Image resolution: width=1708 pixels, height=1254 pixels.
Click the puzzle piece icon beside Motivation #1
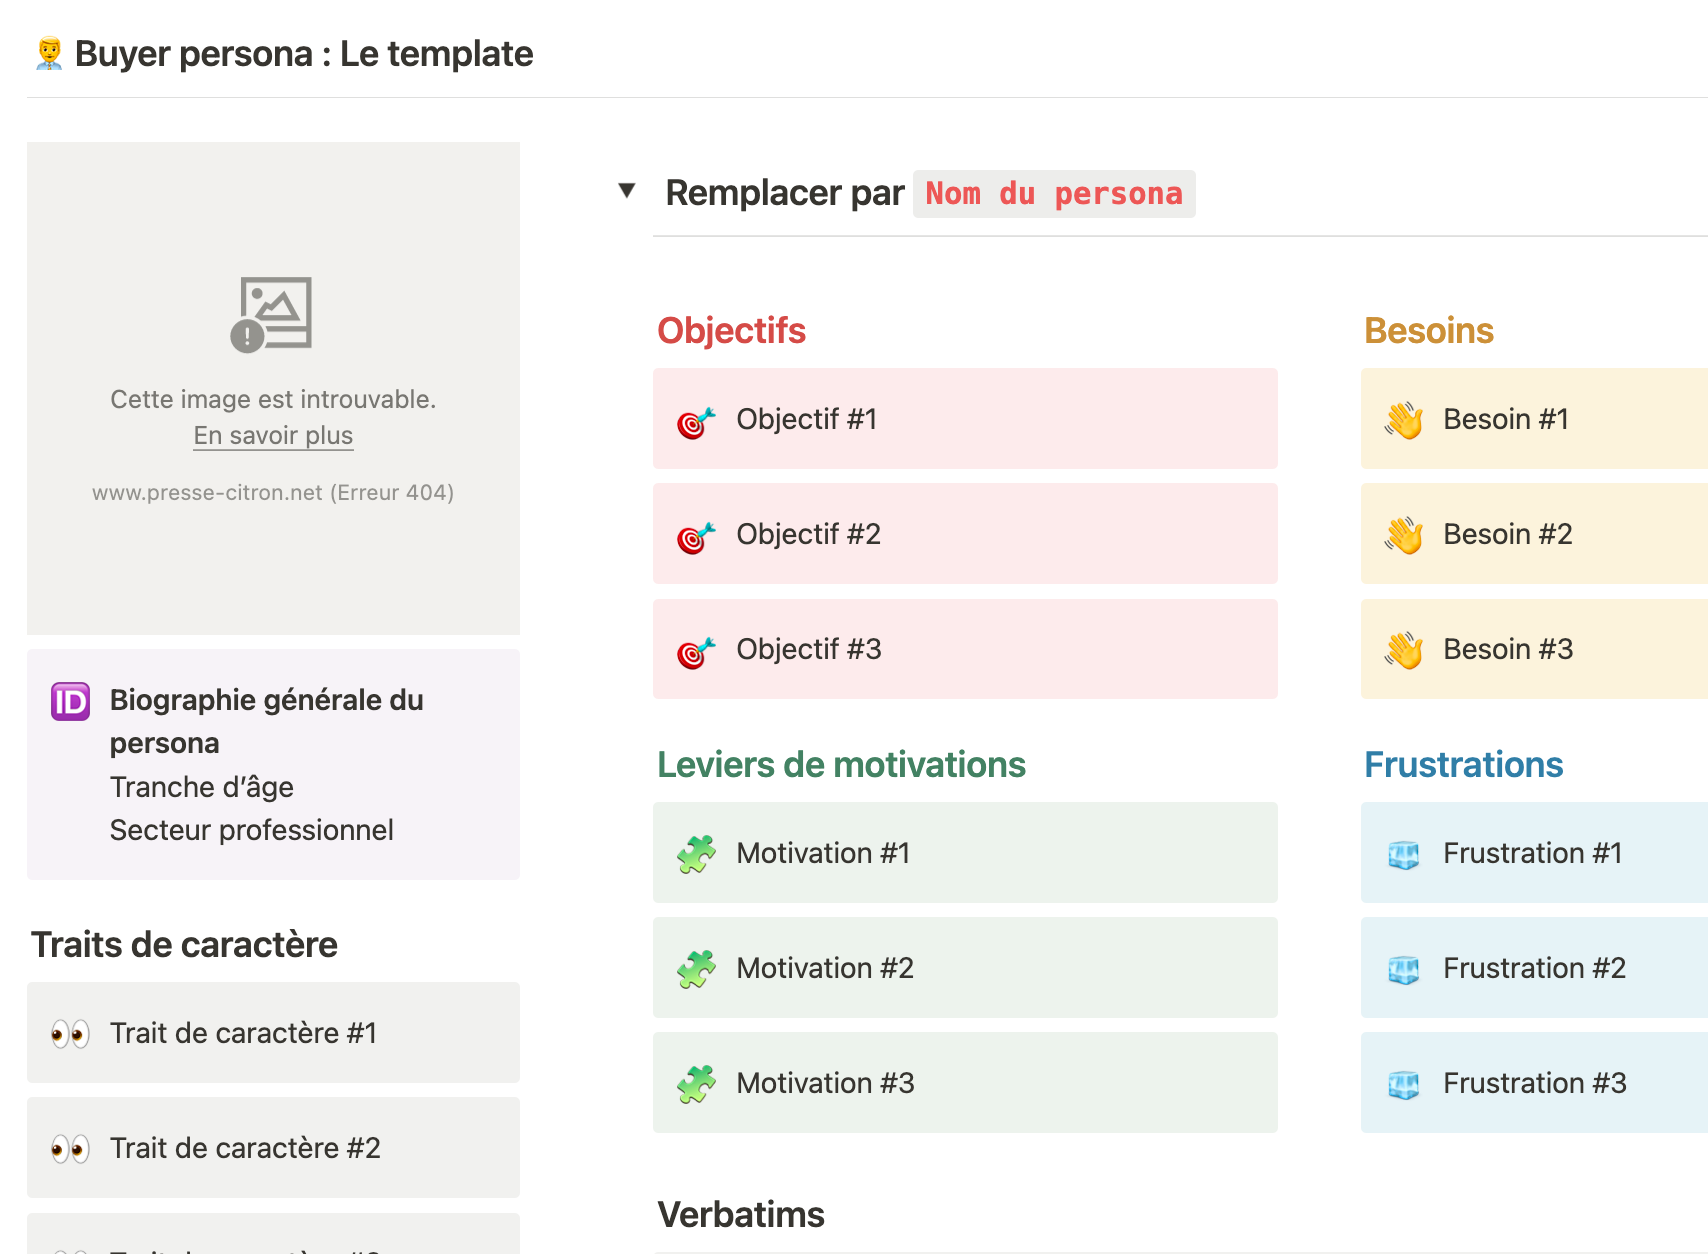[x=696, y=854]
